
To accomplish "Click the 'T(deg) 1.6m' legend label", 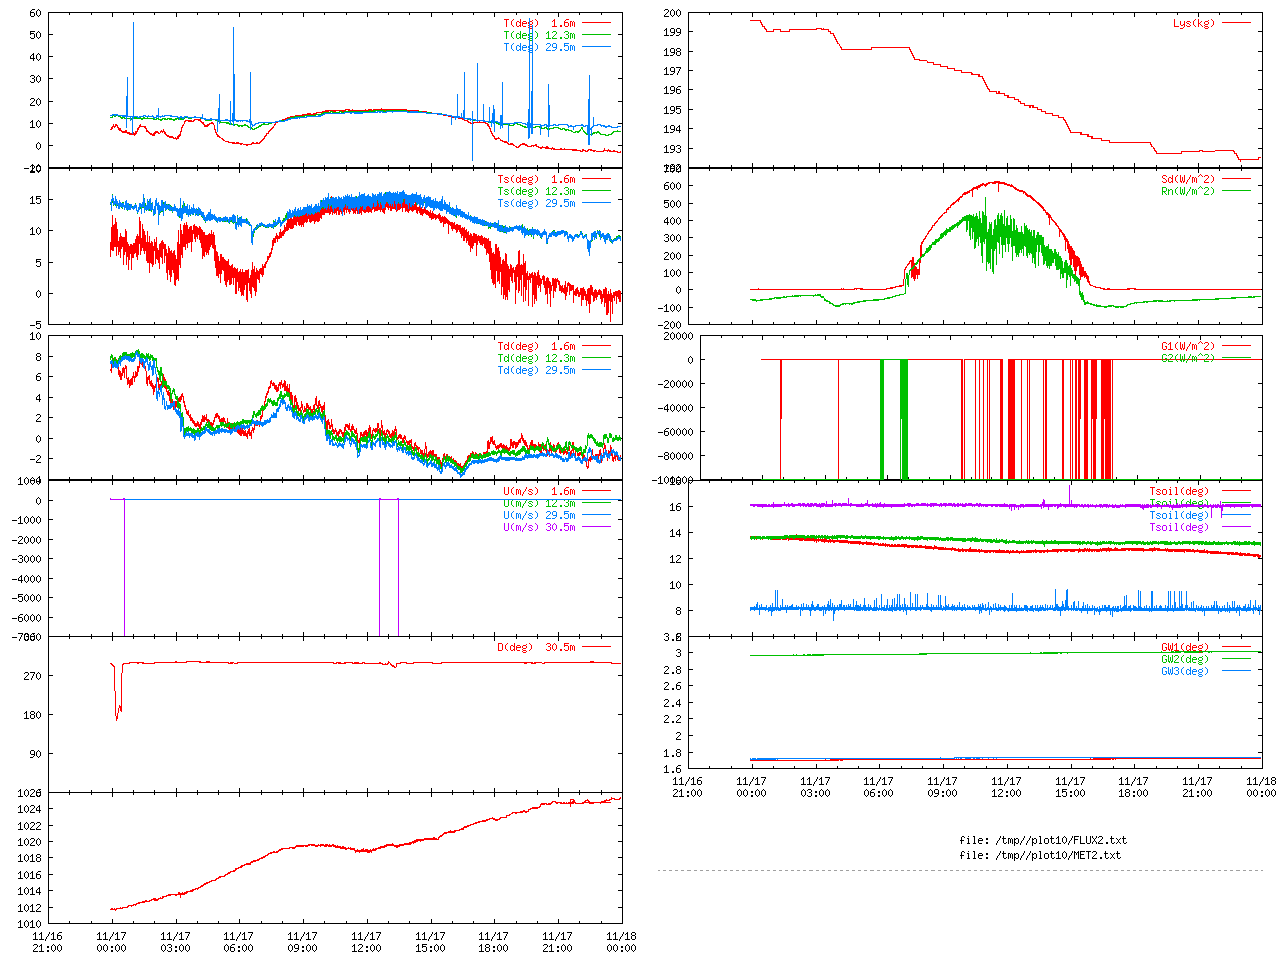I will click(x=540, y=23).
